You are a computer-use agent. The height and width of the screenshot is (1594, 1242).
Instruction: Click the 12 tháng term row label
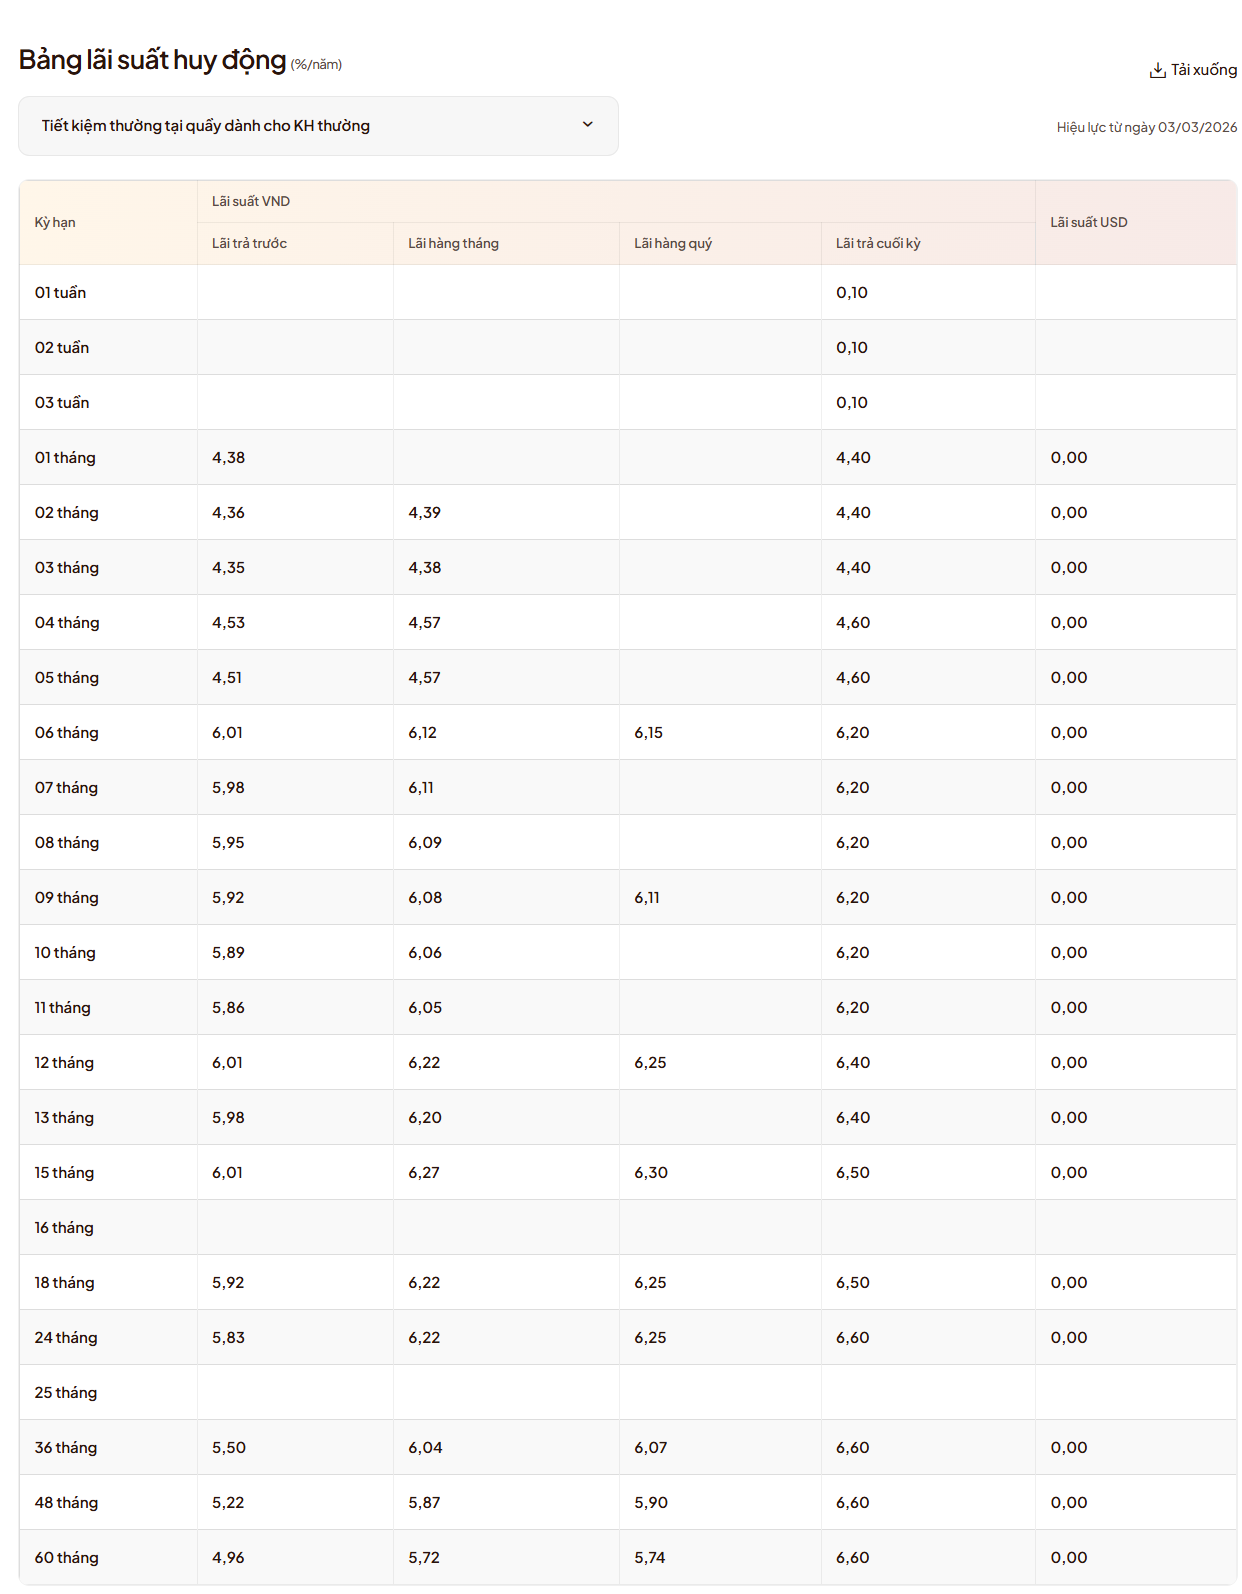tap(64, 1063)
